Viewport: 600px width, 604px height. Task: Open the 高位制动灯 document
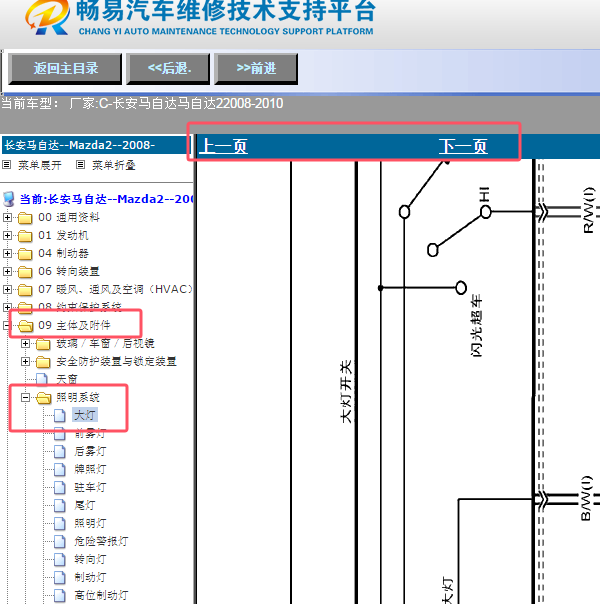[101, 595]
